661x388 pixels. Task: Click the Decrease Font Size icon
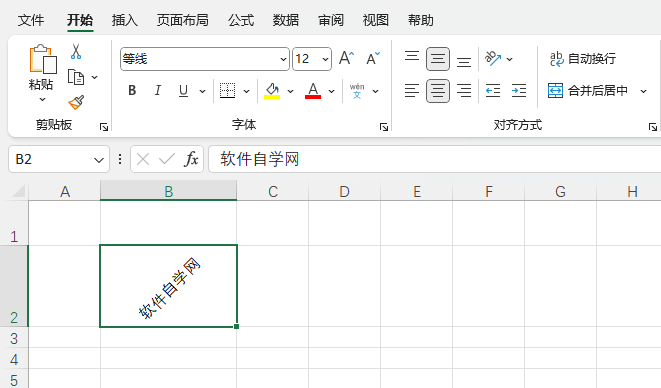[373, 58]
